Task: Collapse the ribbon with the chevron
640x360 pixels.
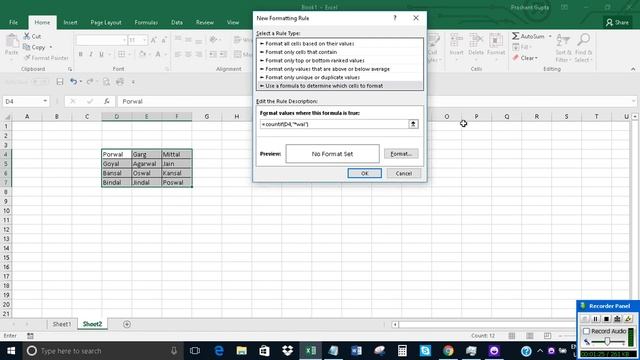Action: tap(633, 69)
